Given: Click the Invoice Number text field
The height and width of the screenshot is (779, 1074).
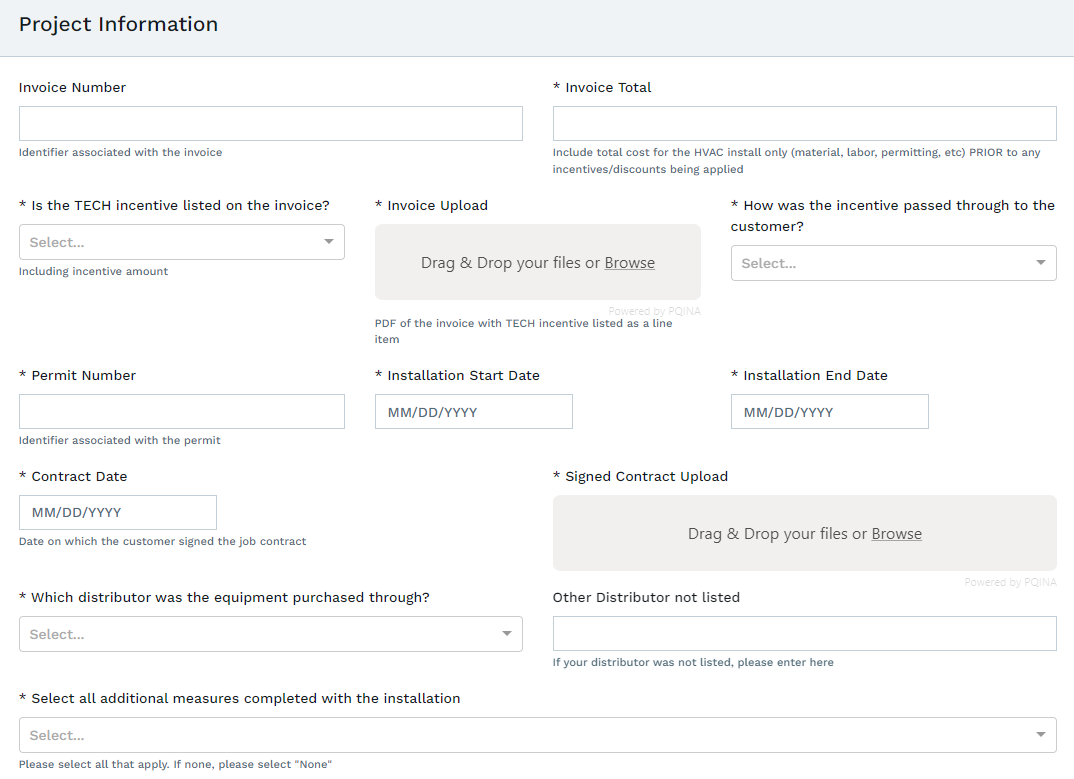Looking at the screenshot, I should tap(270, 123).
